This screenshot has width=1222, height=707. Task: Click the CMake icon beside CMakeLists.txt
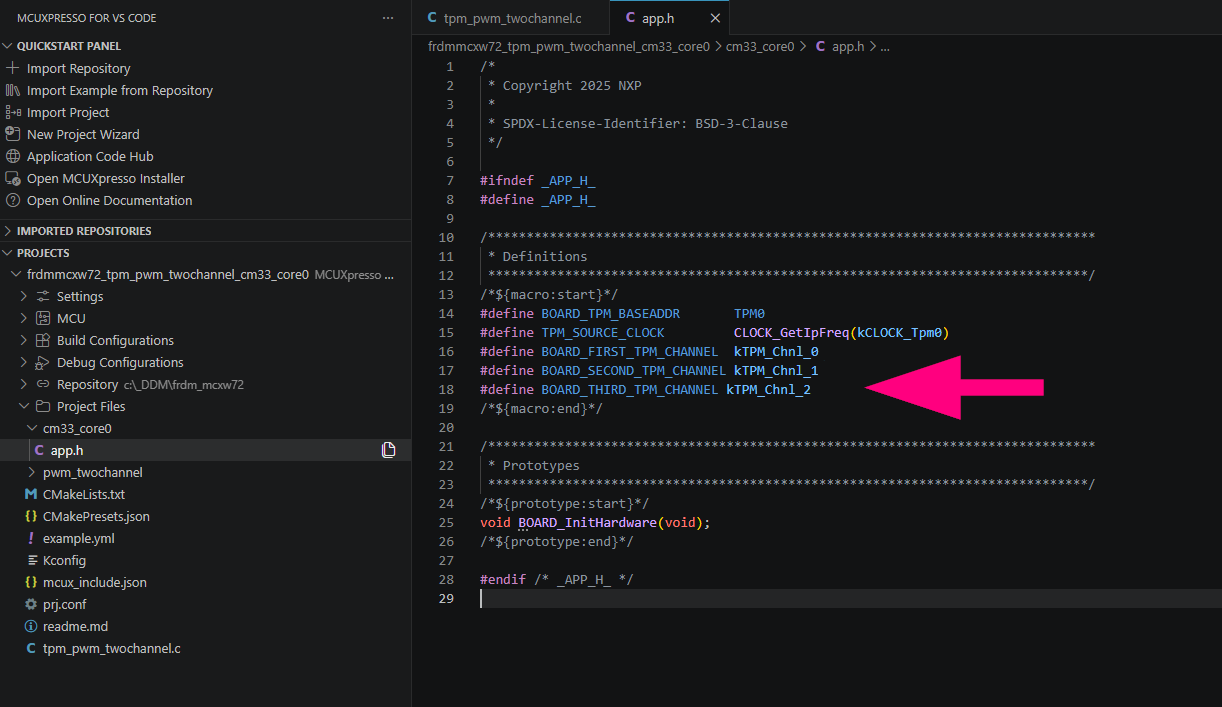31,494
